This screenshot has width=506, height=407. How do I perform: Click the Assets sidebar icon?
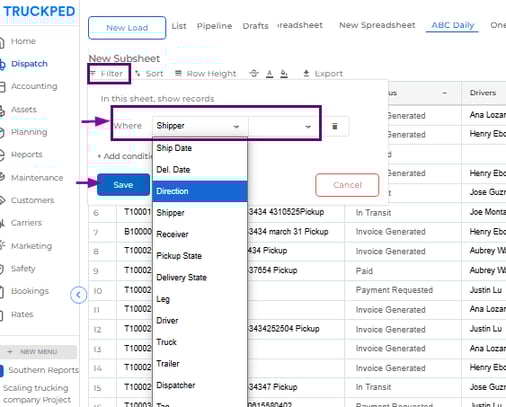2,110
